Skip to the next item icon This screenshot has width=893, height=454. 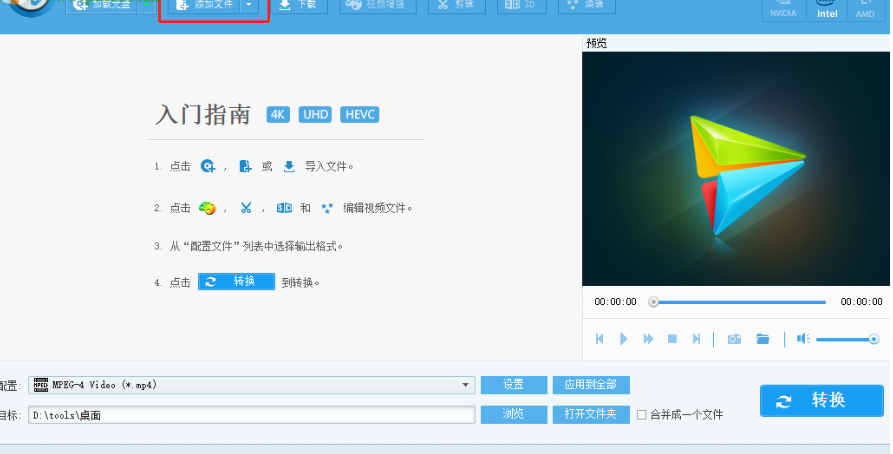696,339
